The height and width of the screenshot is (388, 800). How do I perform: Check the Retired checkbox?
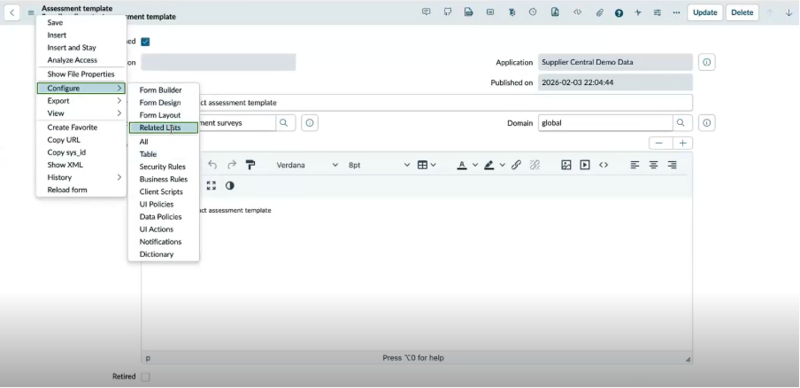pyautogui.click(x=145, y=377)
